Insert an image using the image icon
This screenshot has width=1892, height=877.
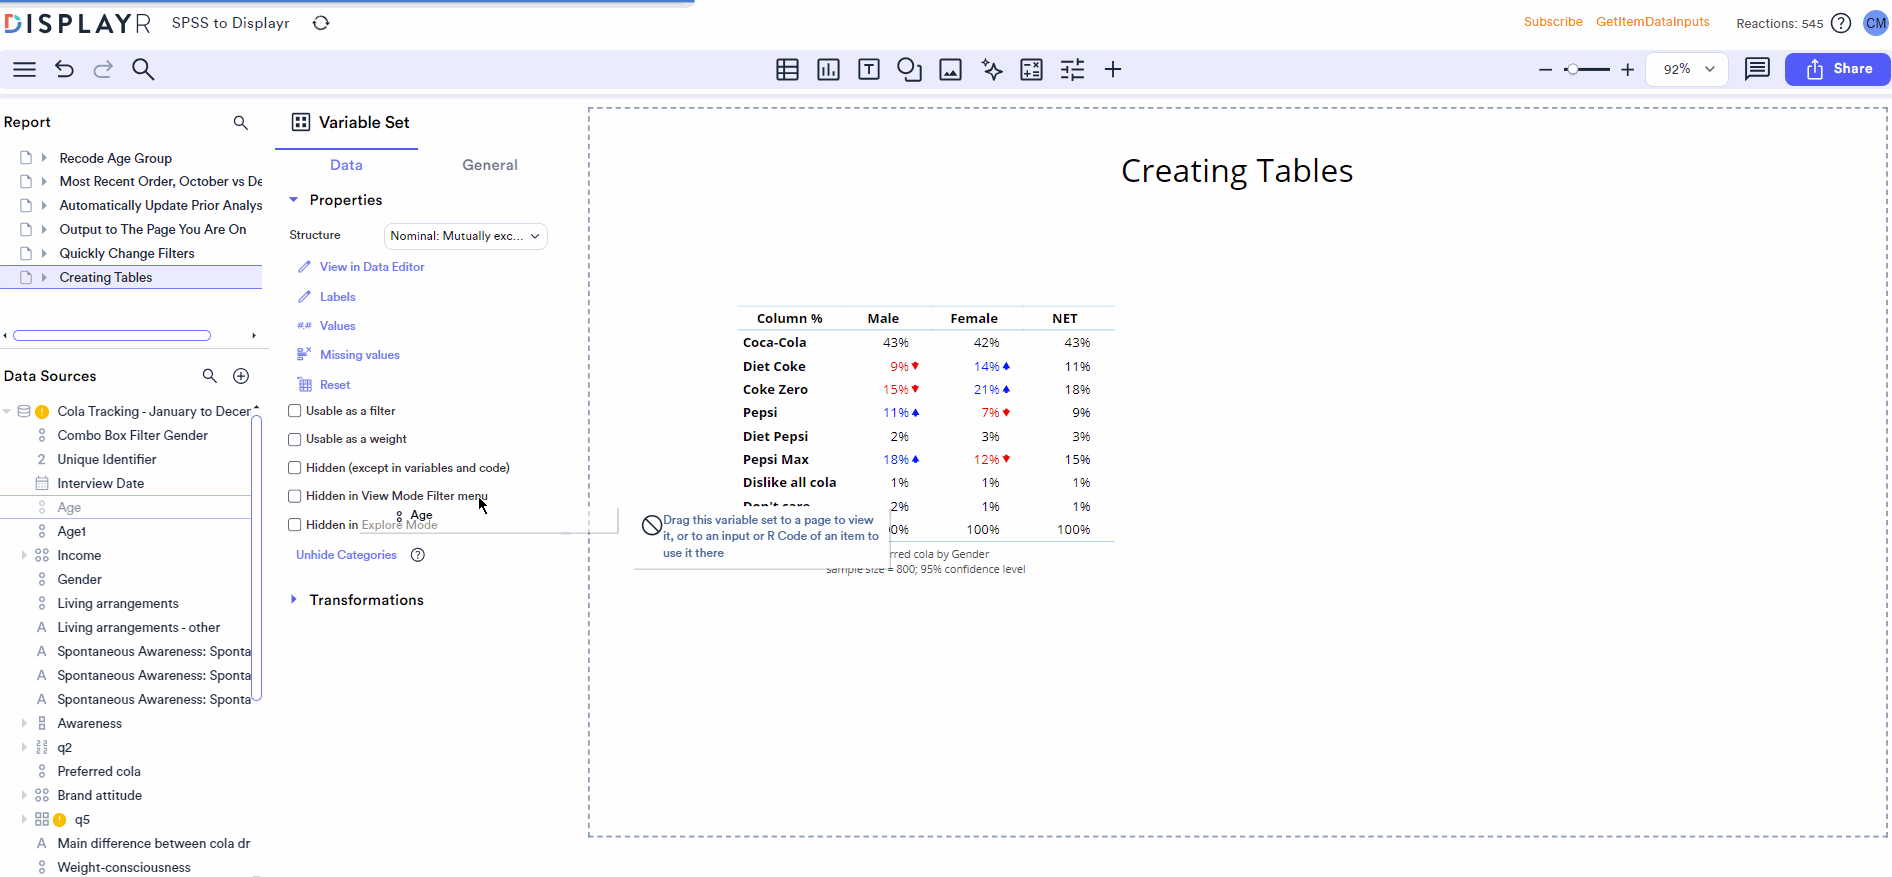click(x=950, y=69)
